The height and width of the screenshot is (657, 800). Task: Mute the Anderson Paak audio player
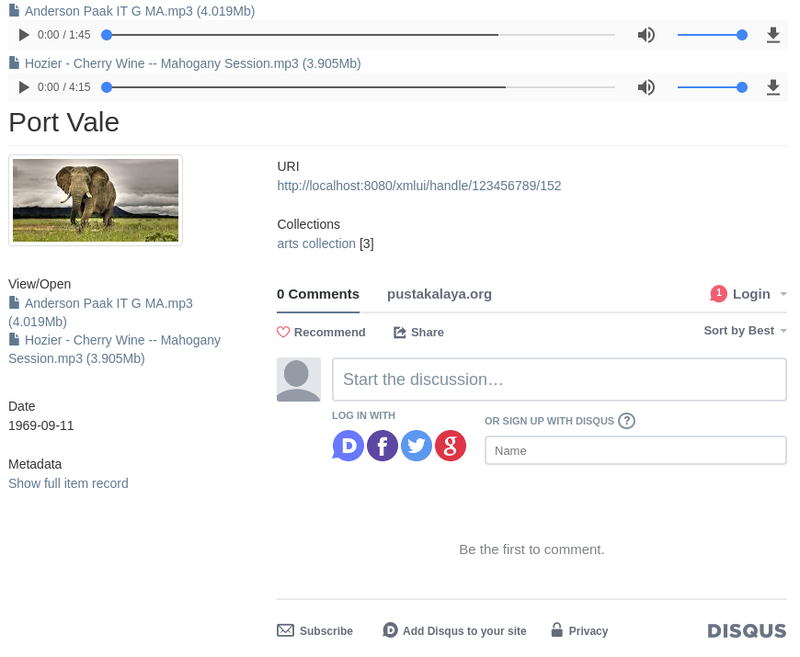pos(646,35)
